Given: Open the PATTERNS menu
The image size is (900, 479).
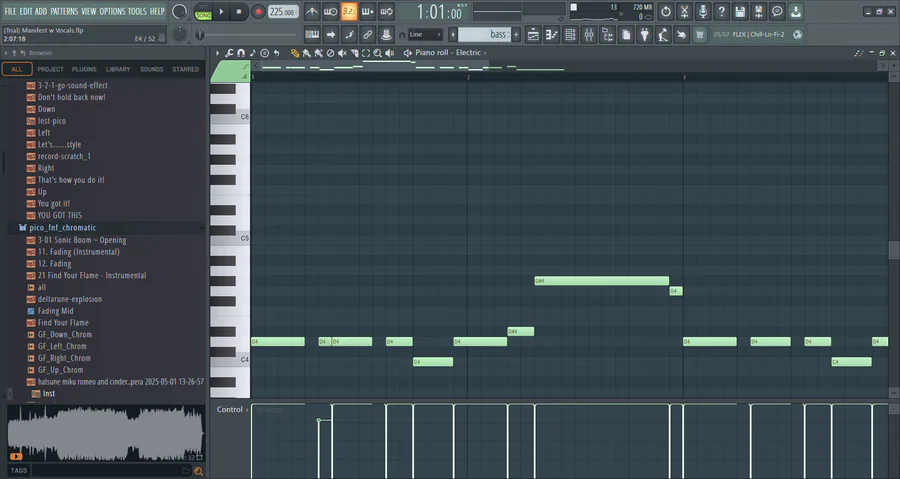Looking at the screenshot, I should [64, 11].
